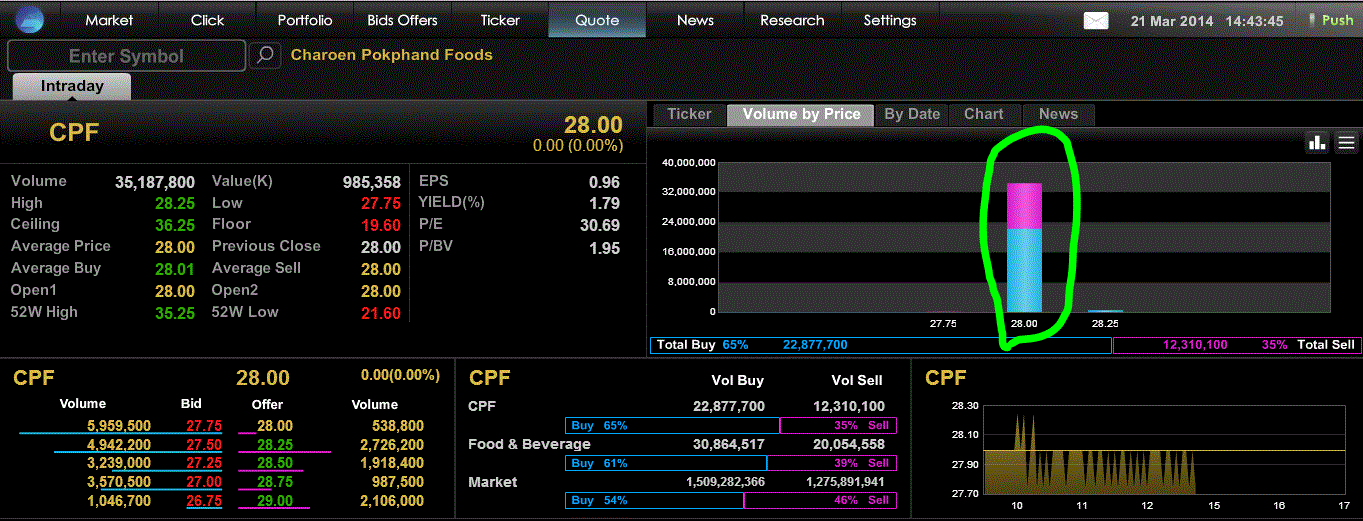Switch to bar chart view icon
Screen dimensions: 1363x521
[x=1317, y=143]
